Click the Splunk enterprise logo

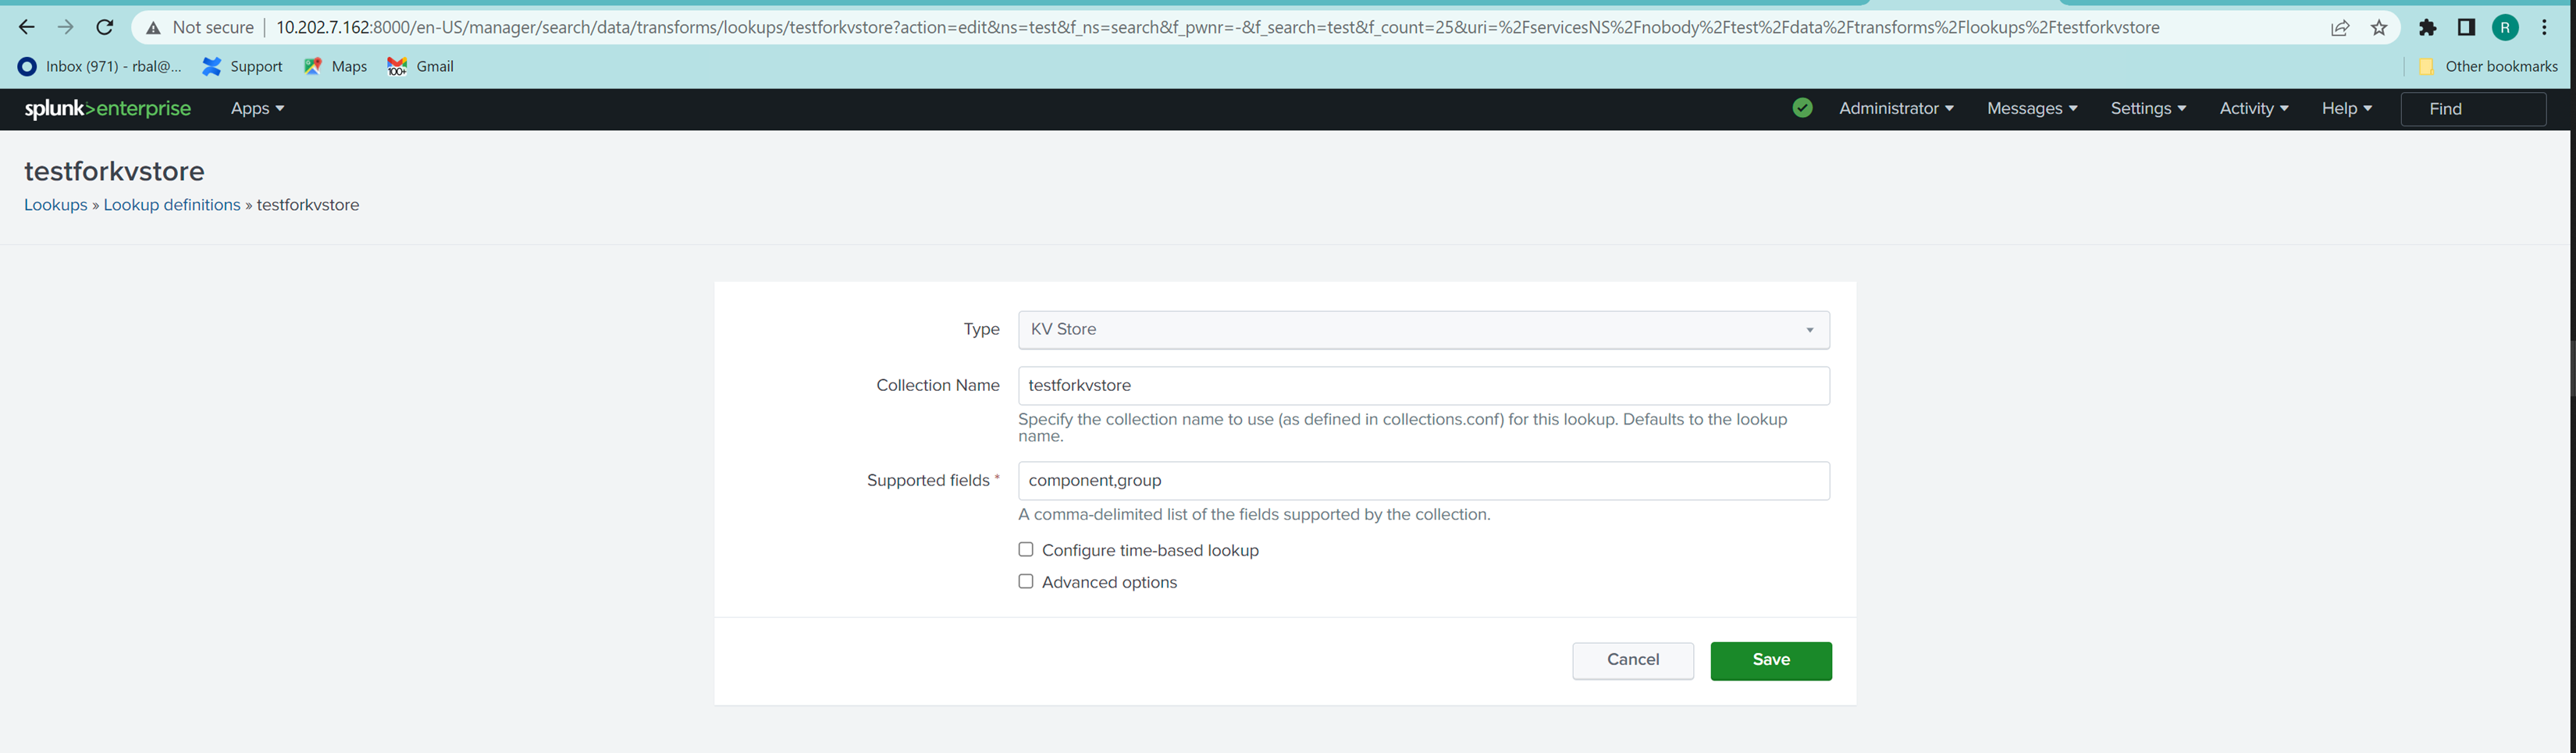pyautogui.click(x=108, y=108)
